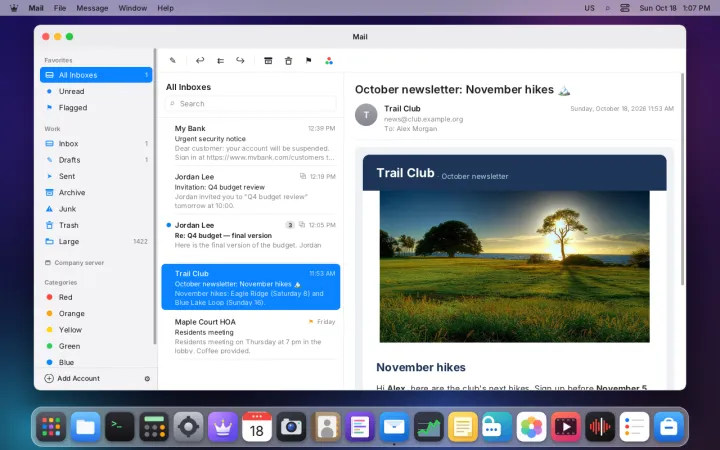Image resolution: width=720 pixels, height=450 pixels.
Task: Filter by Green category
Action: tap(96, 346)
